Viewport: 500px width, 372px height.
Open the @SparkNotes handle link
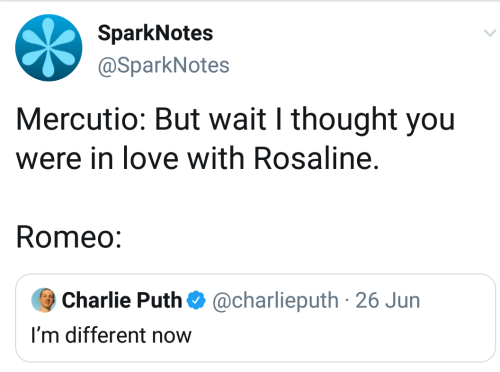(x=163, y=65)
